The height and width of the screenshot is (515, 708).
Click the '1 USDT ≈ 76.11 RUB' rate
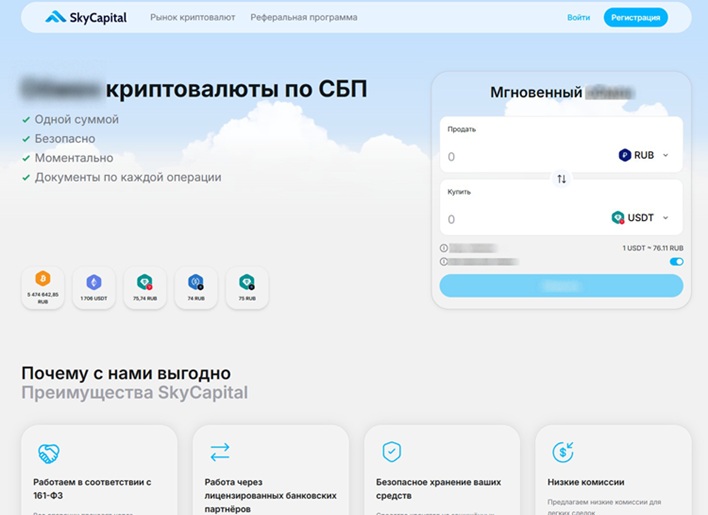tap(652, 248)
